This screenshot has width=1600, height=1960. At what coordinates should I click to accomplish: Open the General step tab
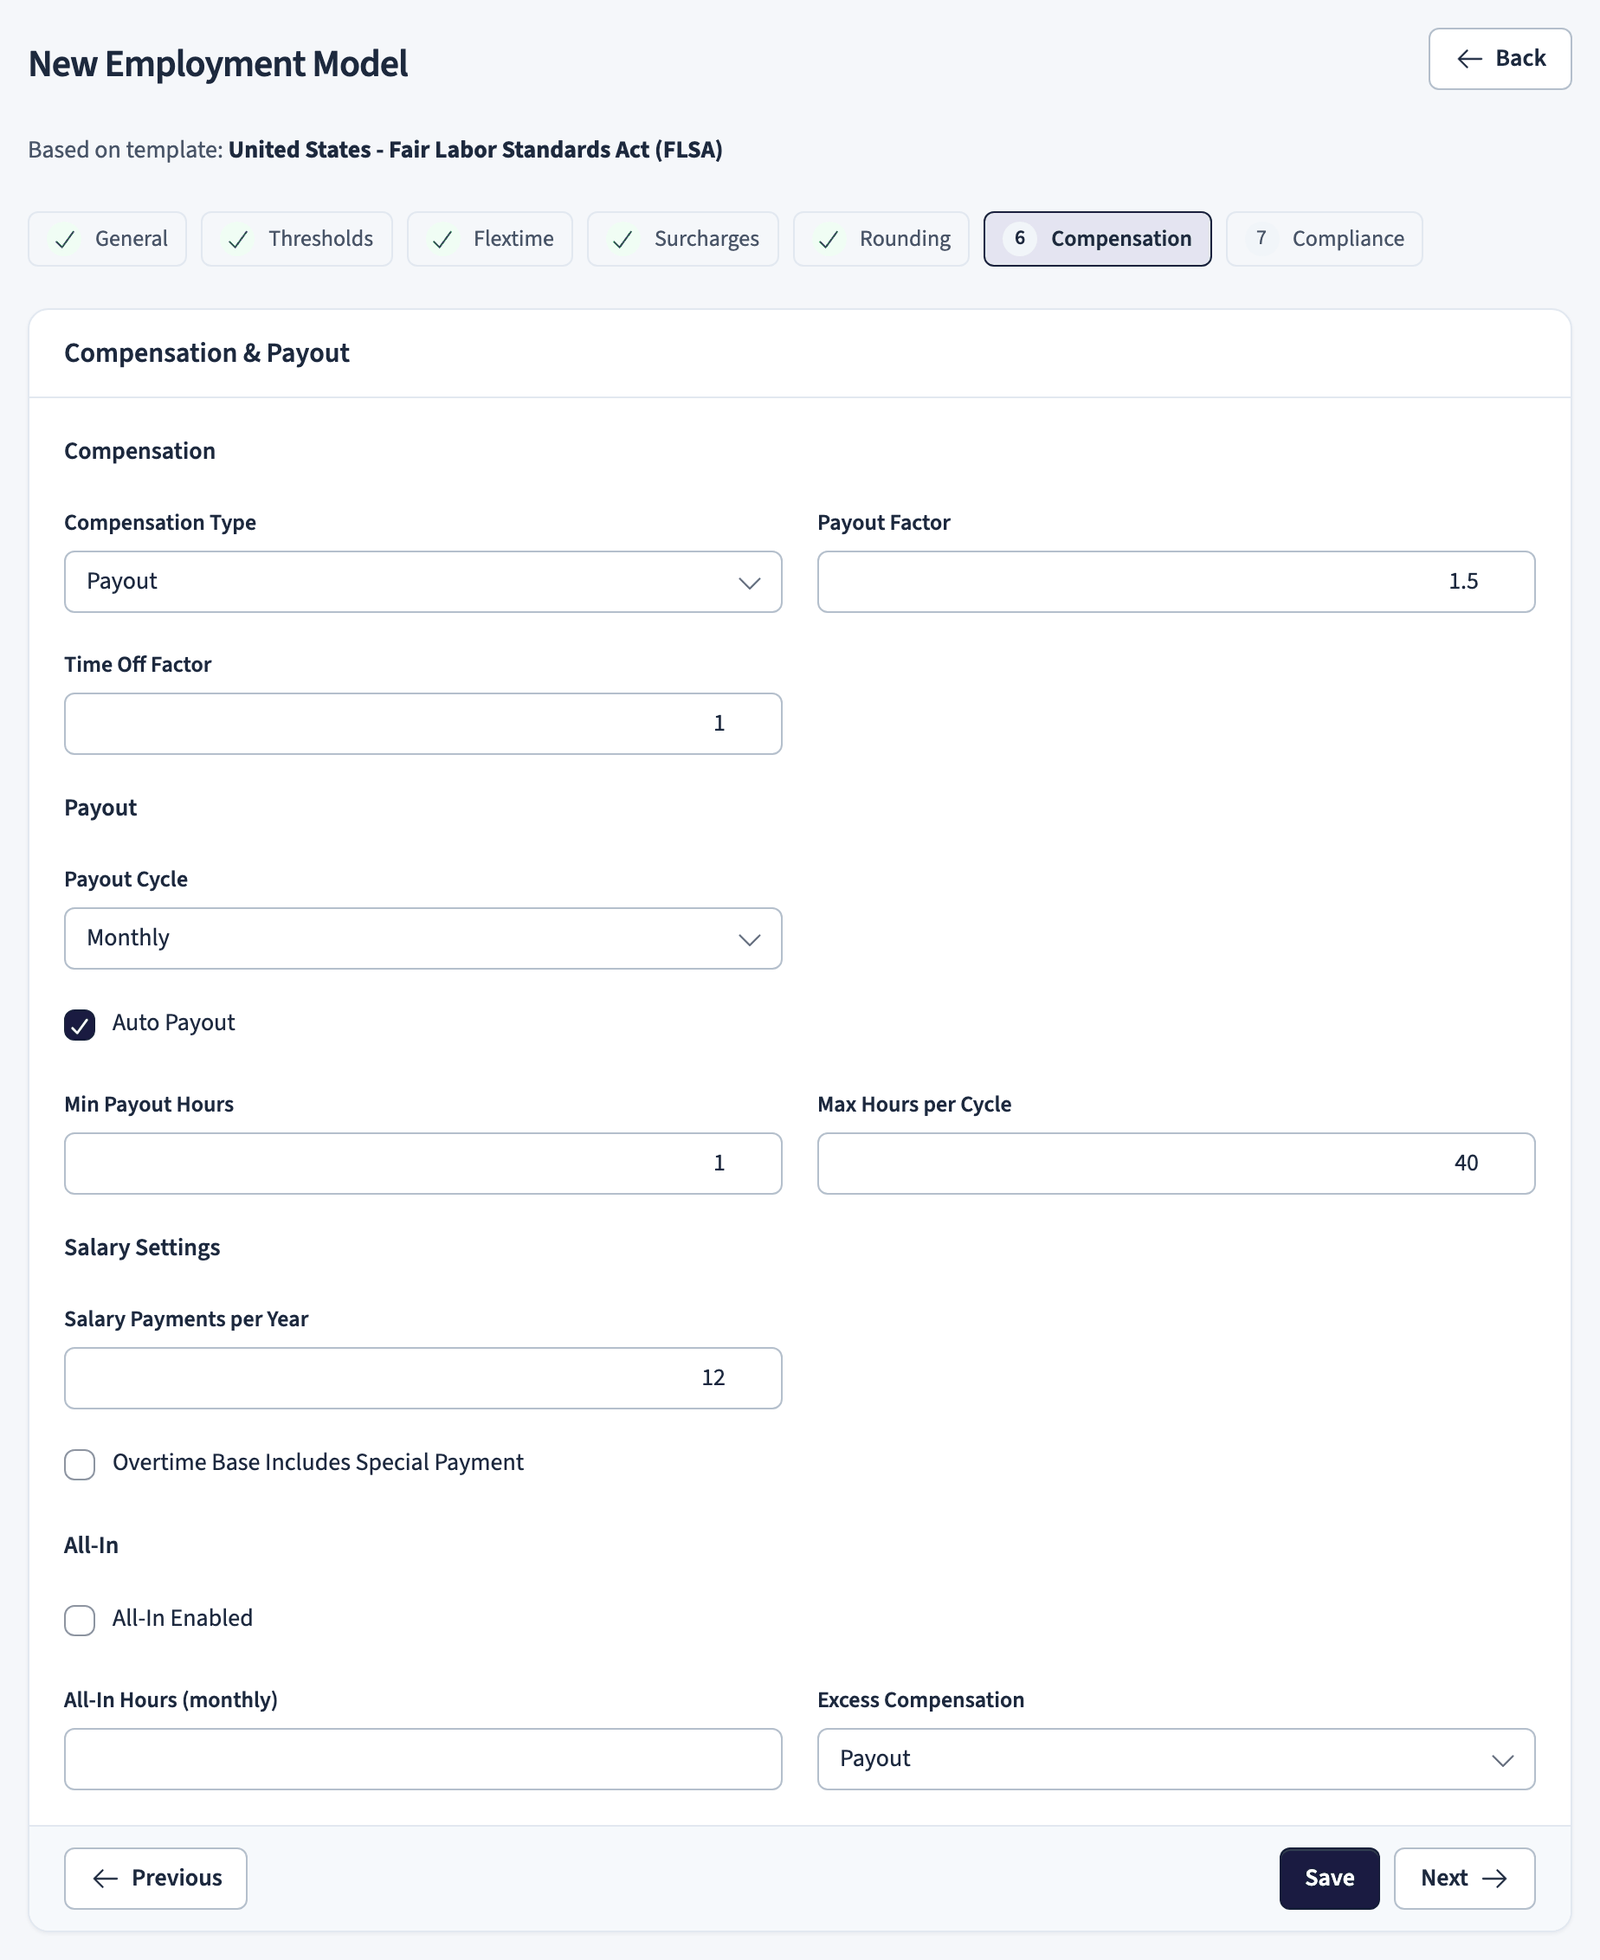click(107, 239)
